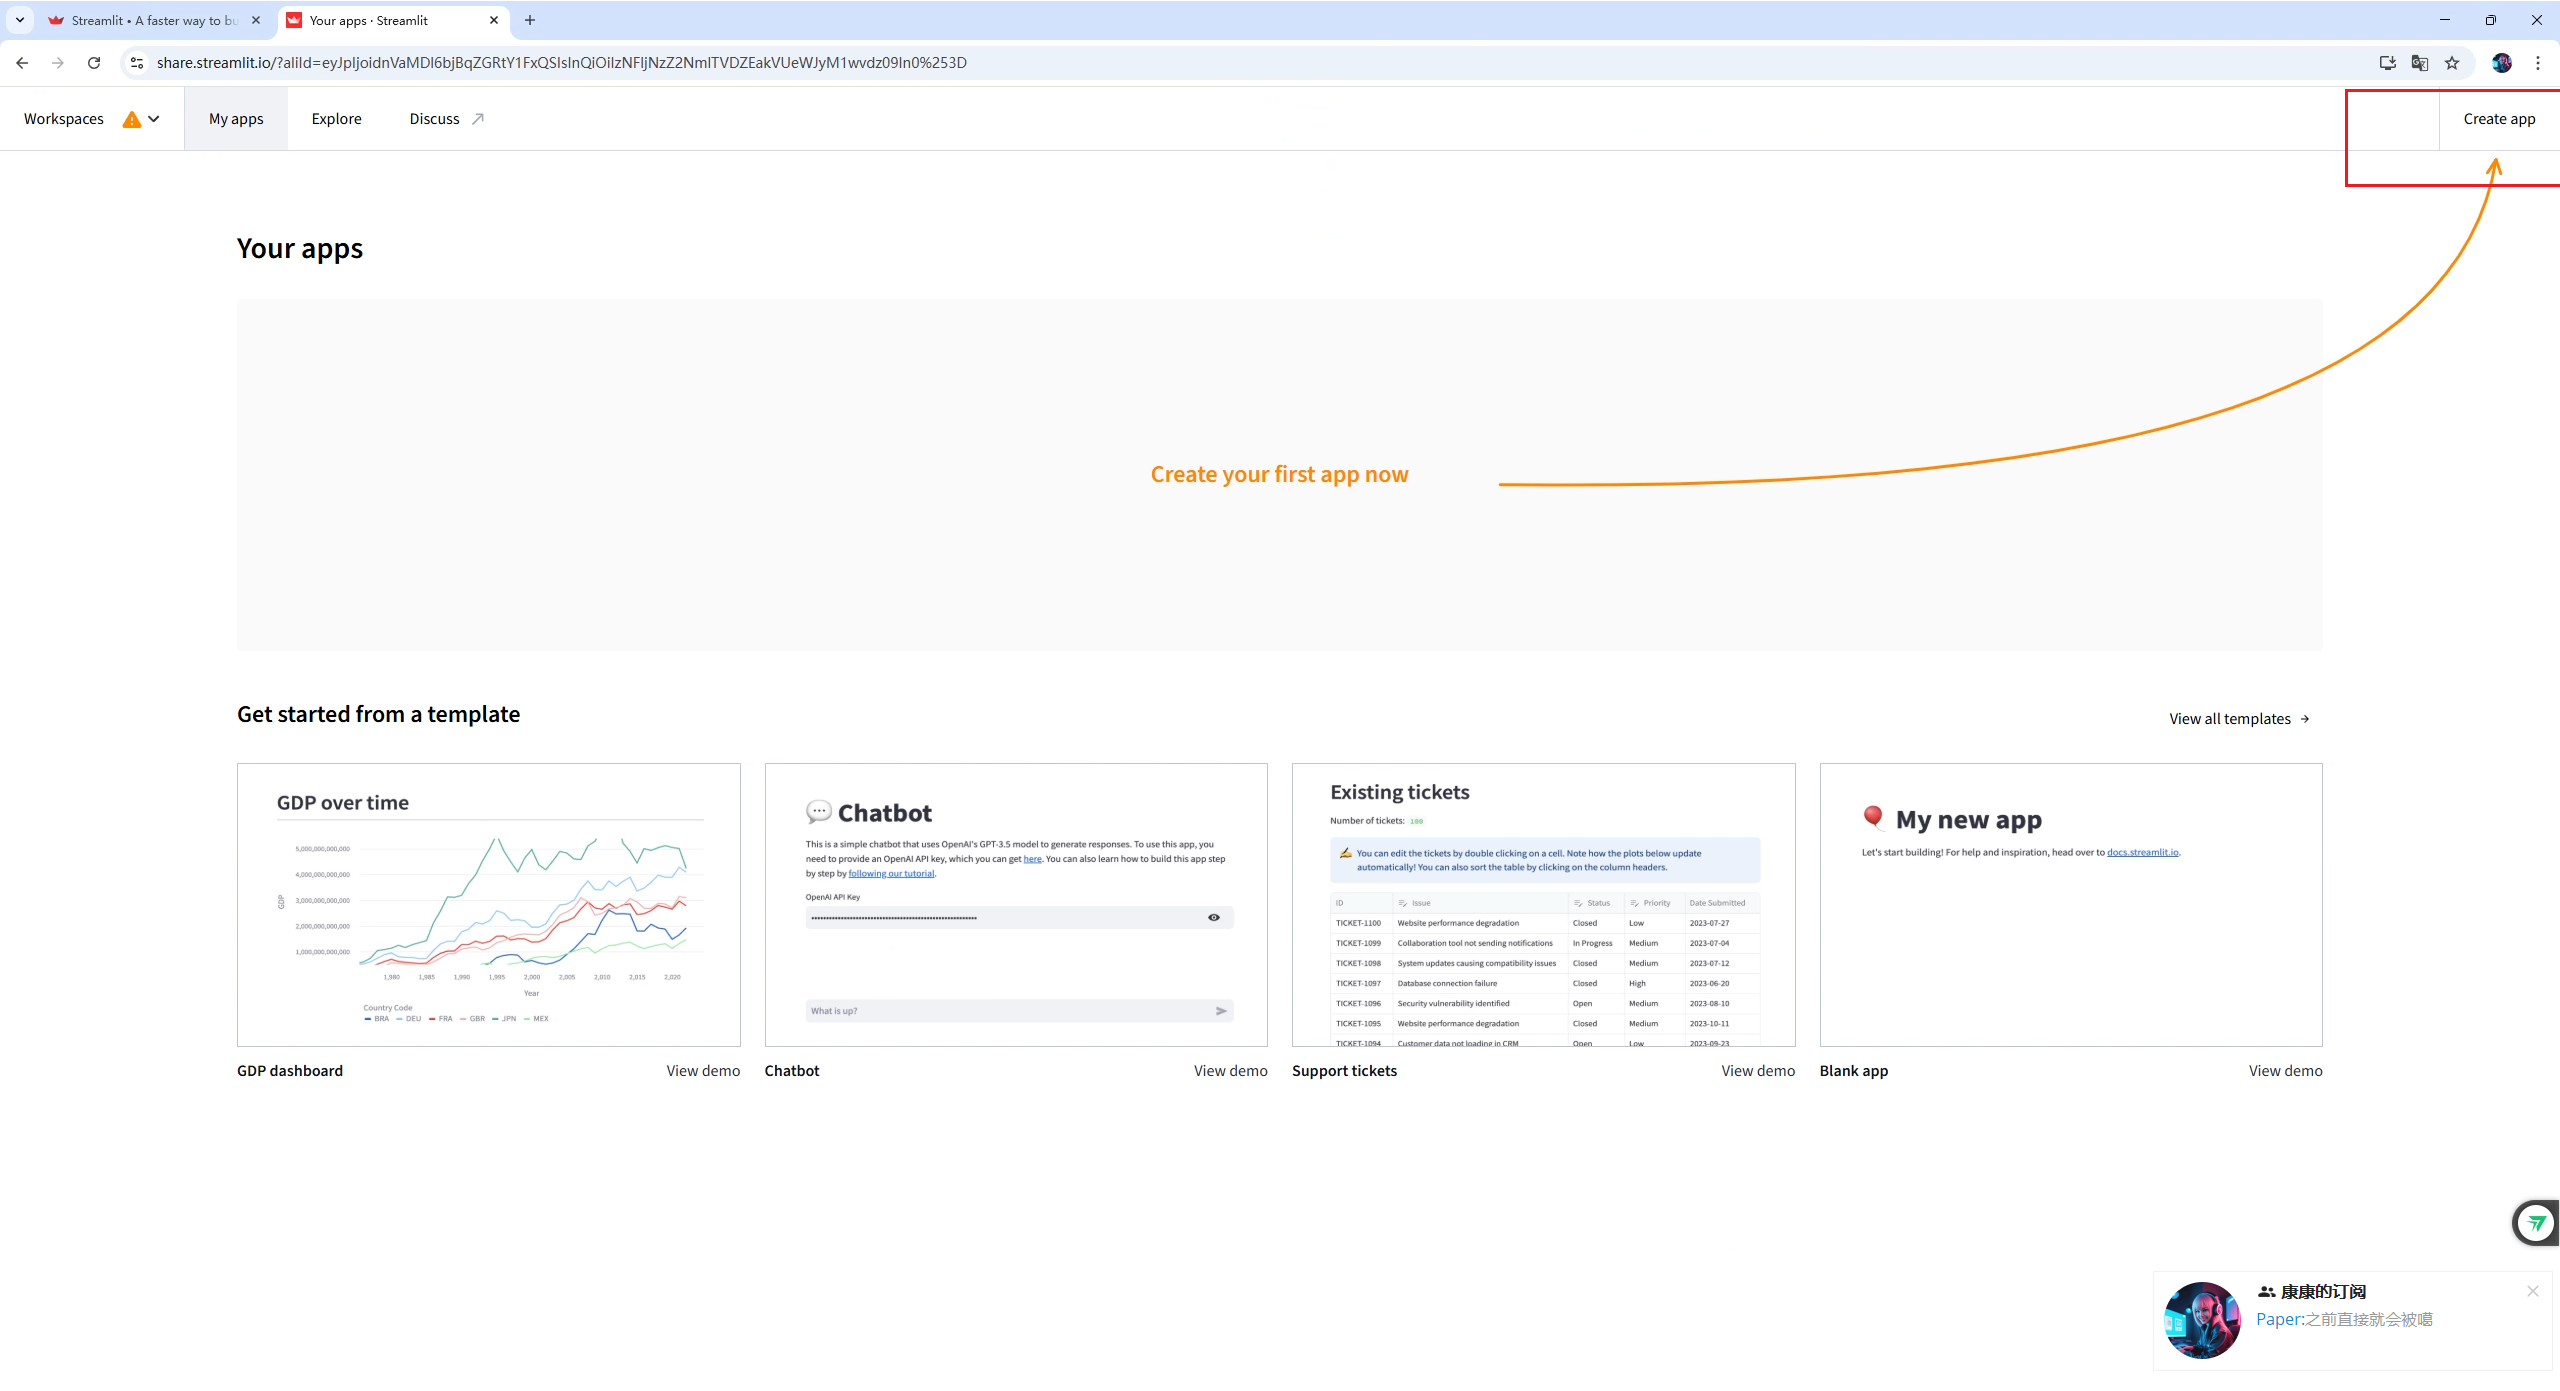Open the green floating assistant icon
Screen dimensions: 2560x1391
click(2537, 1222)
